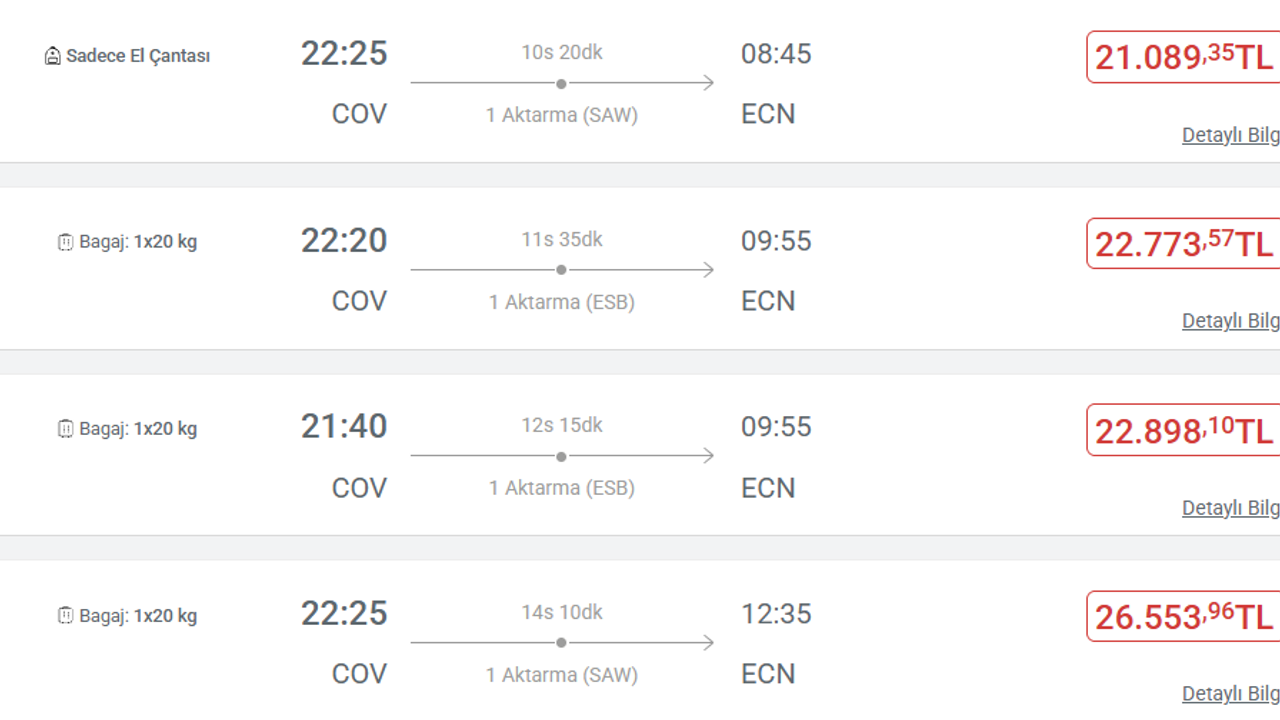Select the 21.089,35TL price button

[1183, 57]
